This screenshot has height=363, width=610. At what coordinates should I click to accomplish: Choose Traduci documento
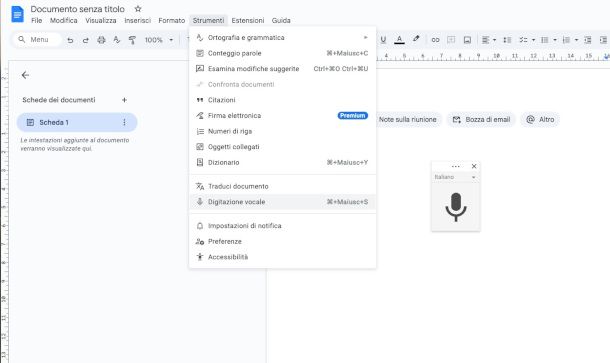point(282,186)
